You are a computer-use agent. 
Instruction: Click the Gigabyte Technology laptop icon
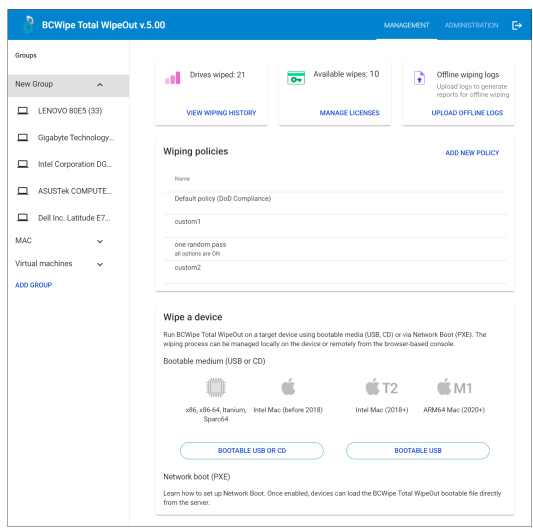[x=23, y=137]
